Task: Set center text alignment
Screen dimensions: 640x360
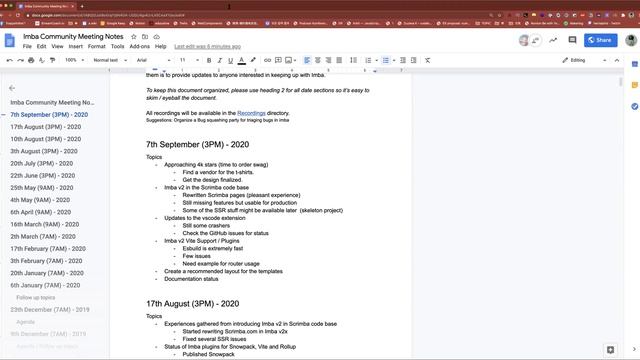Action: [x=318, y=60]
